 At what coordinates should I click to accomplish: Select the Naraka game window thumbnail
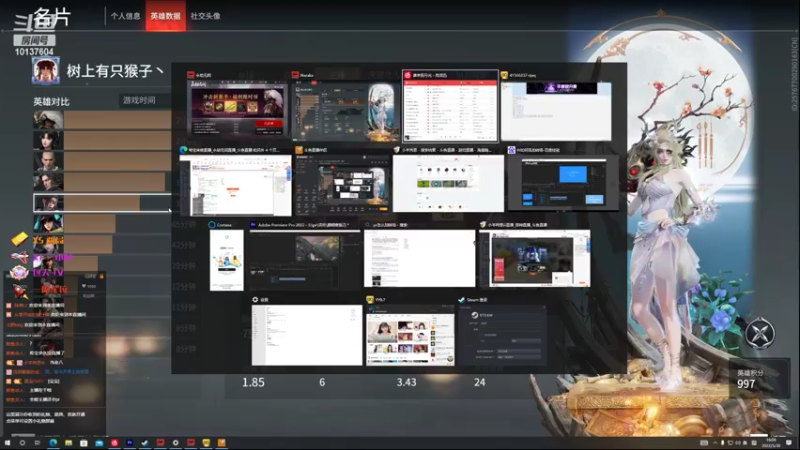[x=345, y=110]
